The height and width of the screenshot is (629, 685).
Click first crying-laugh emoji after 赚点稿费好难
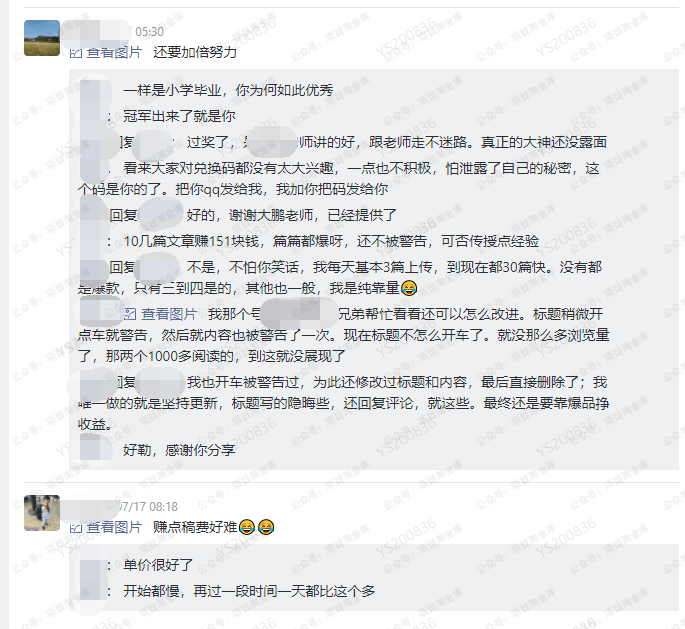click(x=246, y=528)
